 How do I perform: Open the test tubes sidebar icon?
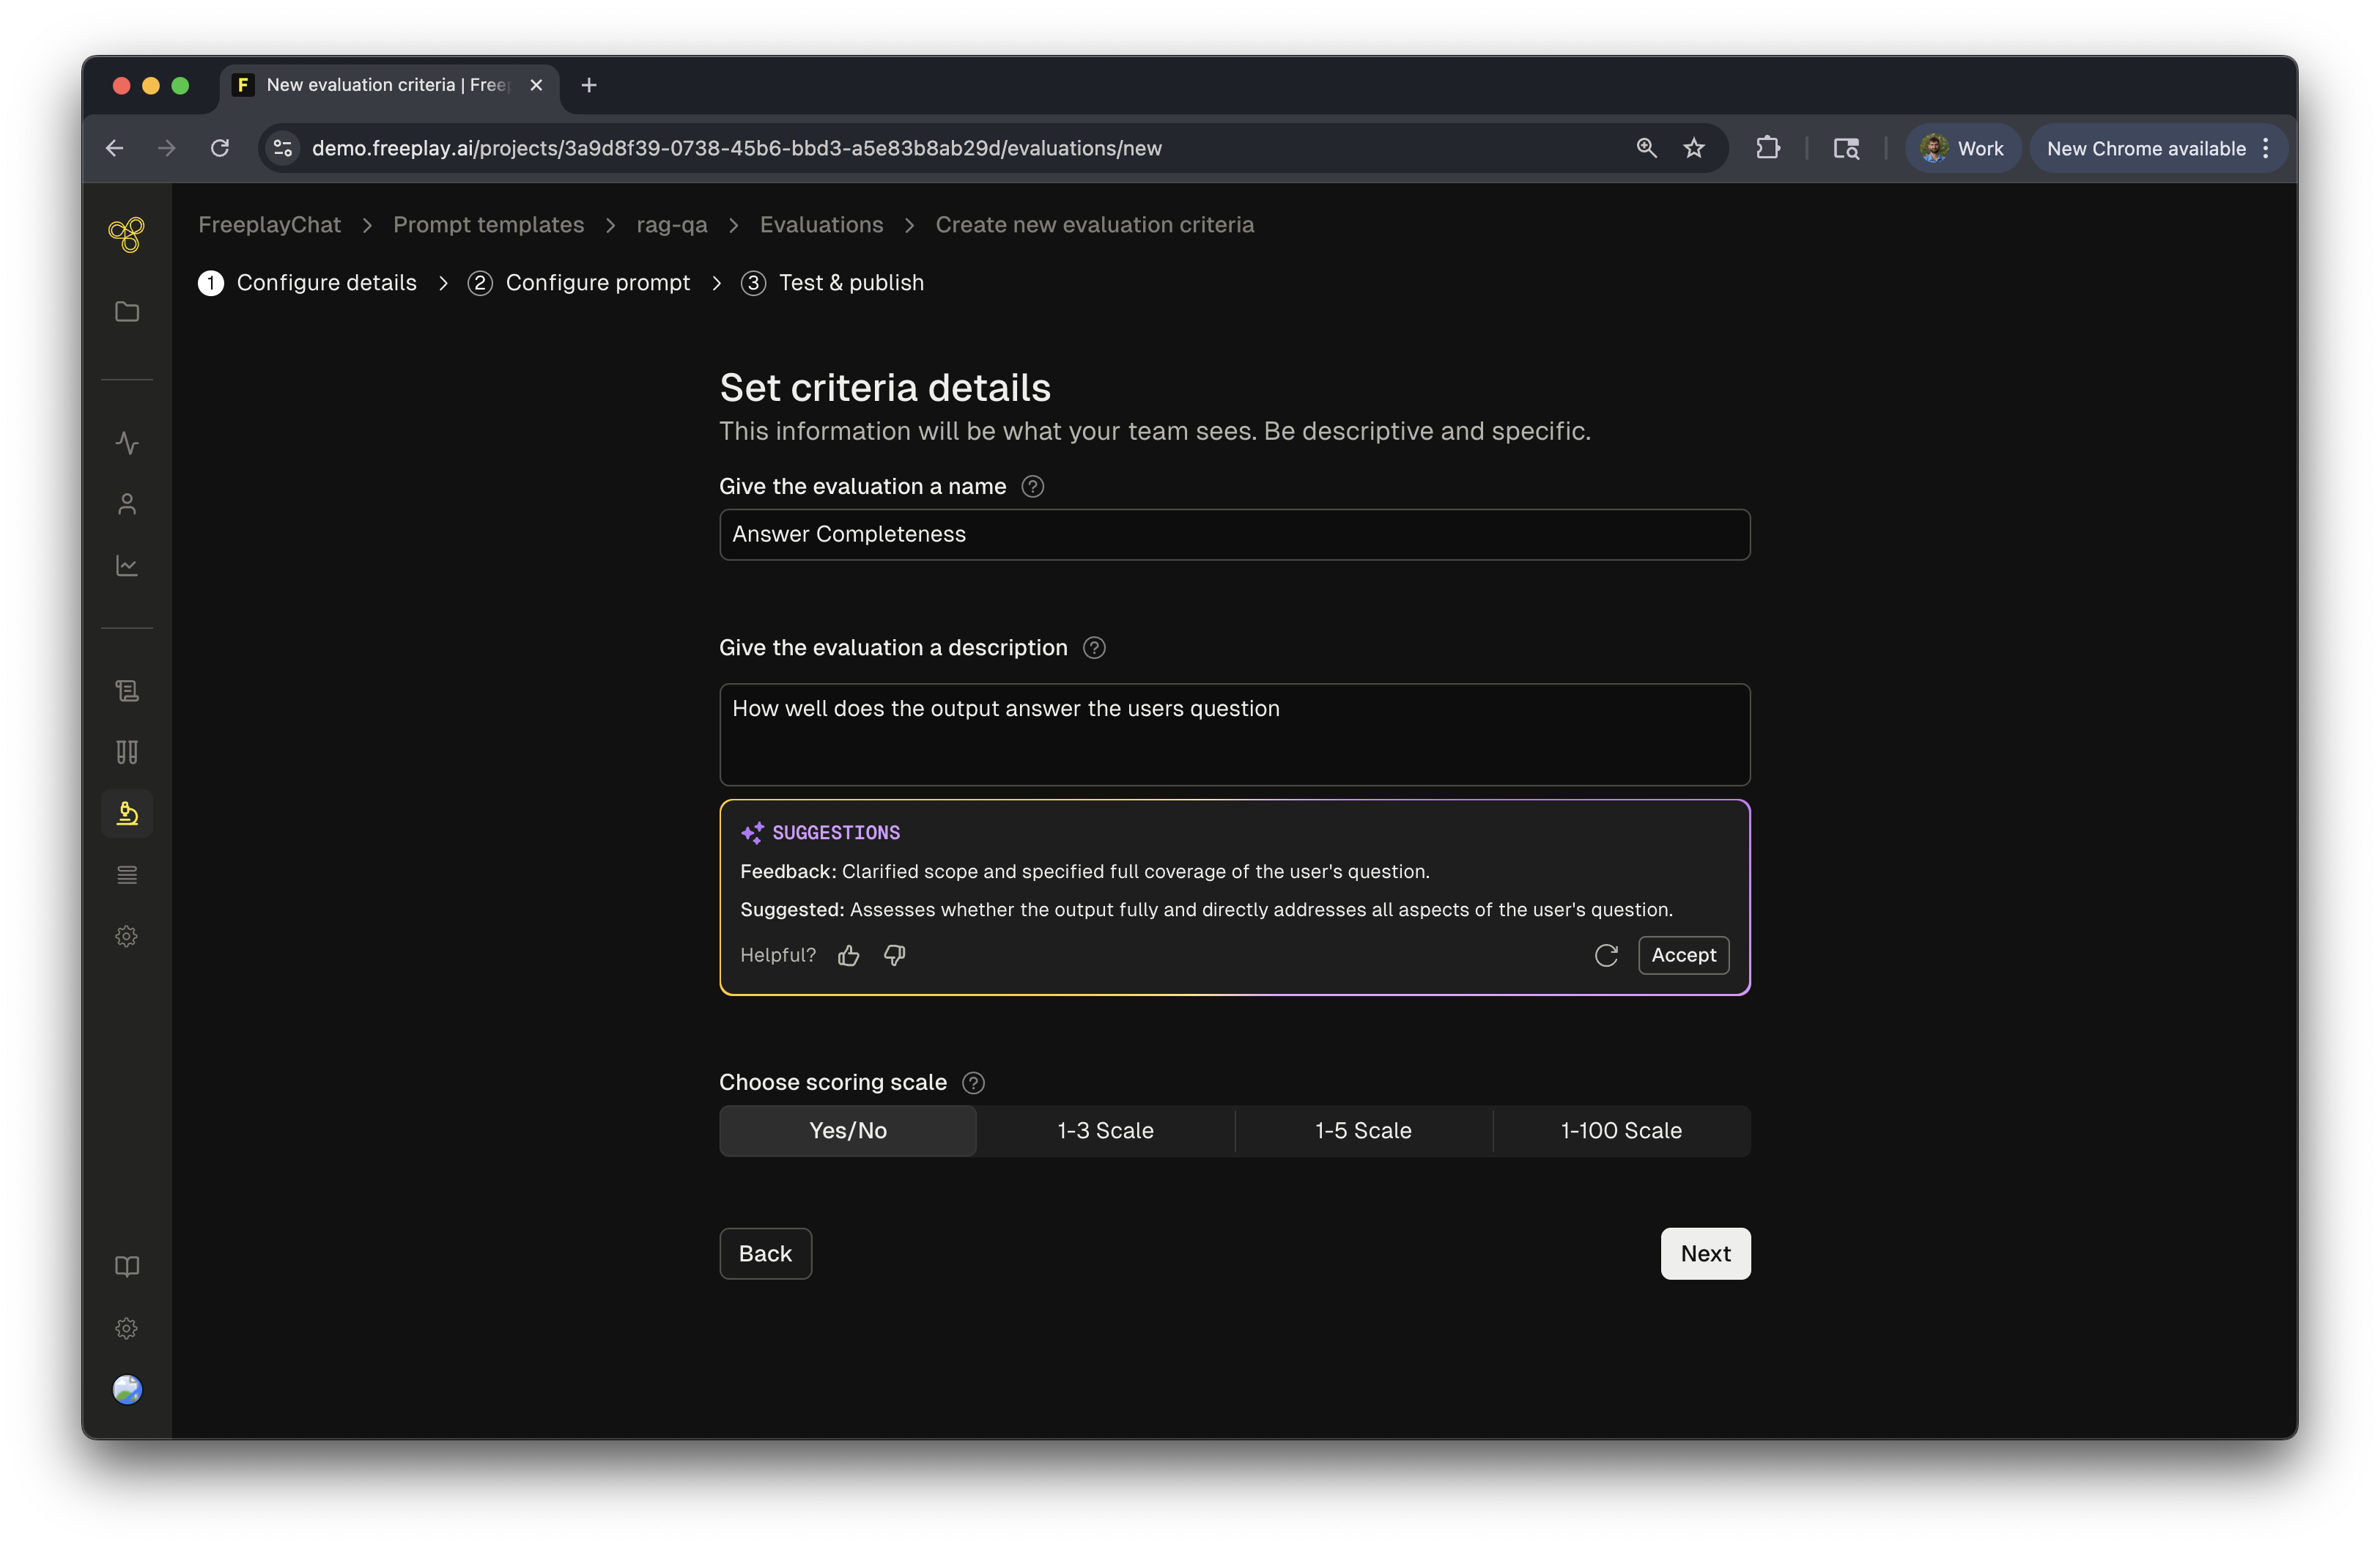pyautogui.click(x=127, y=752)
